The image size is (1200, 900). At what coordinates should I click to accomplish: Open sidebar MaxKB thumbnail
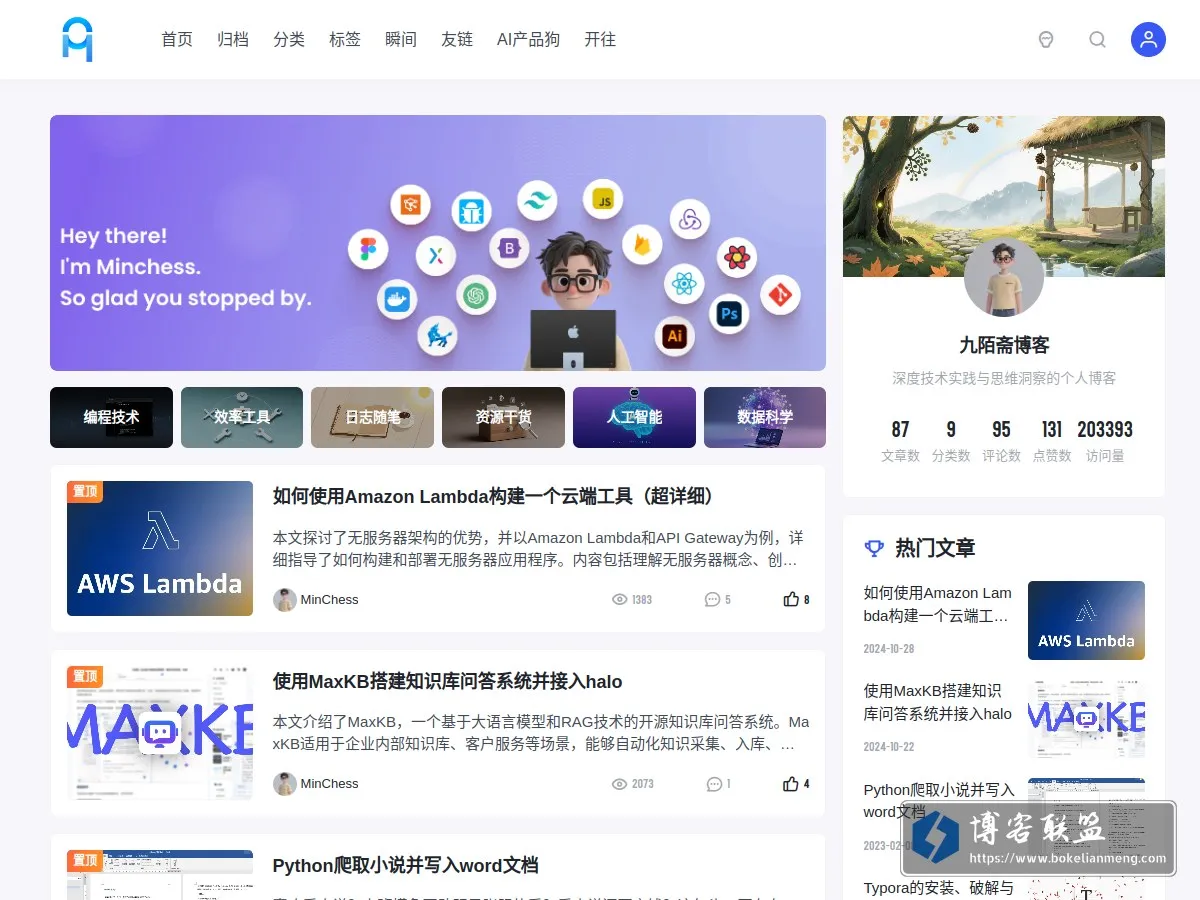1086,718
